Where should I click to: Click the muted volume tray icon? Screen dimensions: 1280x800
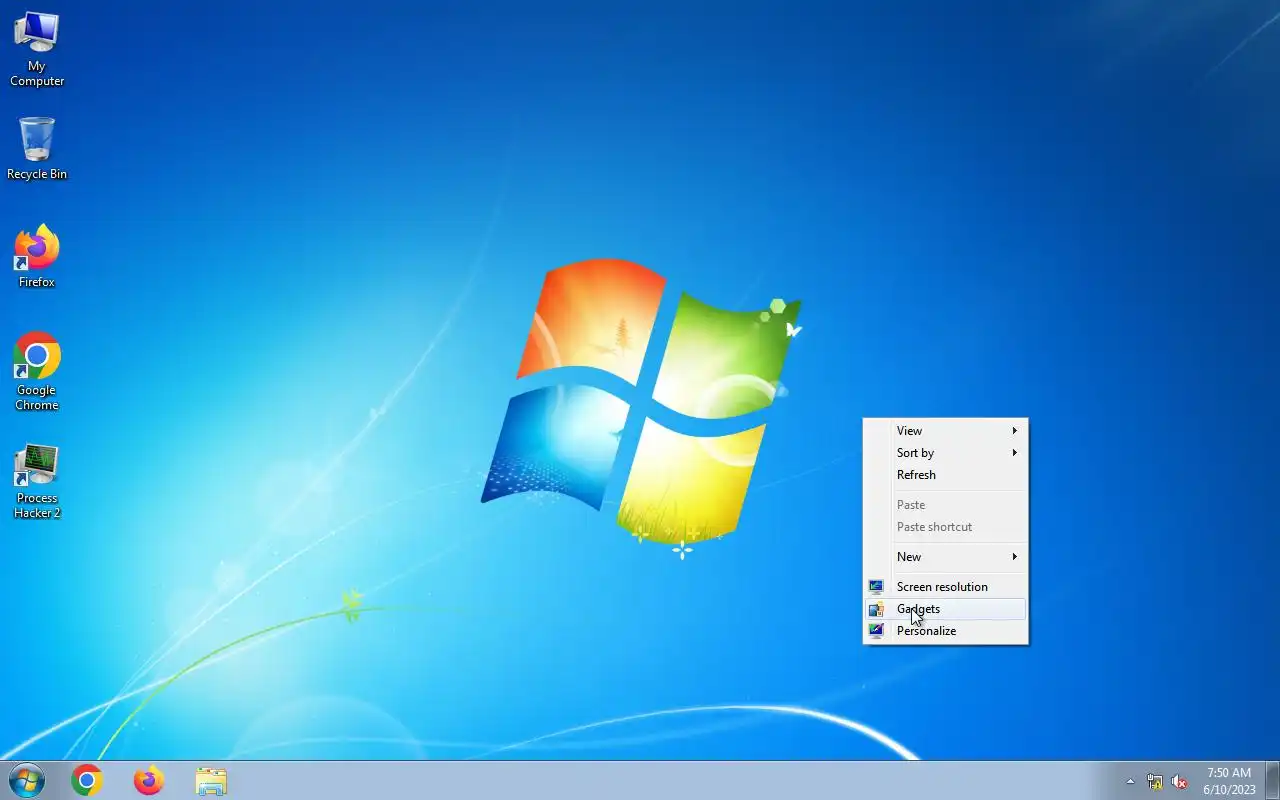point(1179,781)
